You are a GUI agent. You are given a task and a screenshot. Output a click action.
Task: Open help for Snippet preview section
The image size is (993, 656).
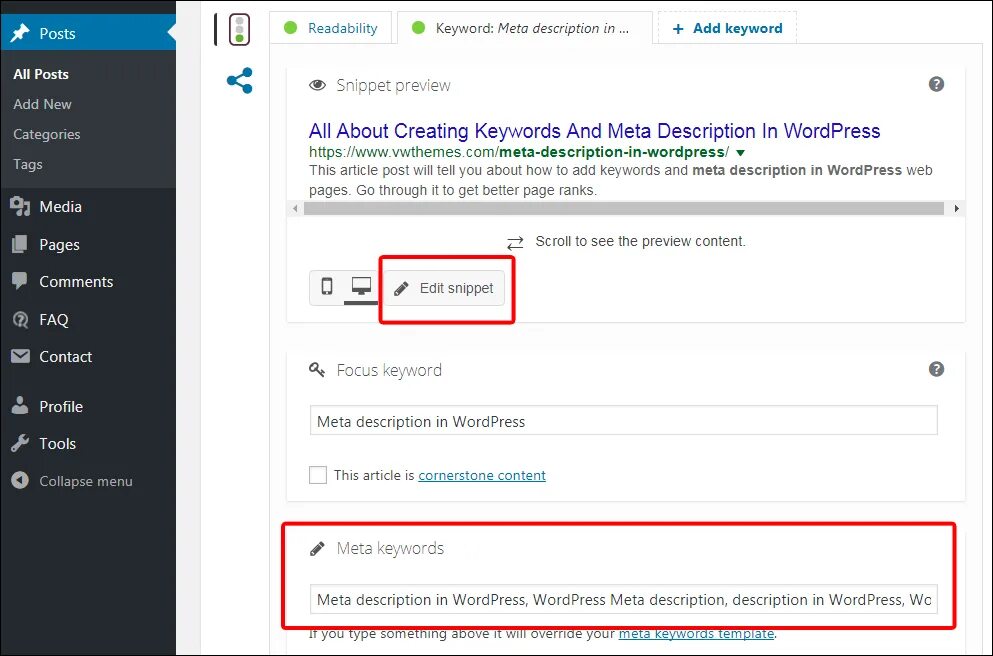(936, 84)
